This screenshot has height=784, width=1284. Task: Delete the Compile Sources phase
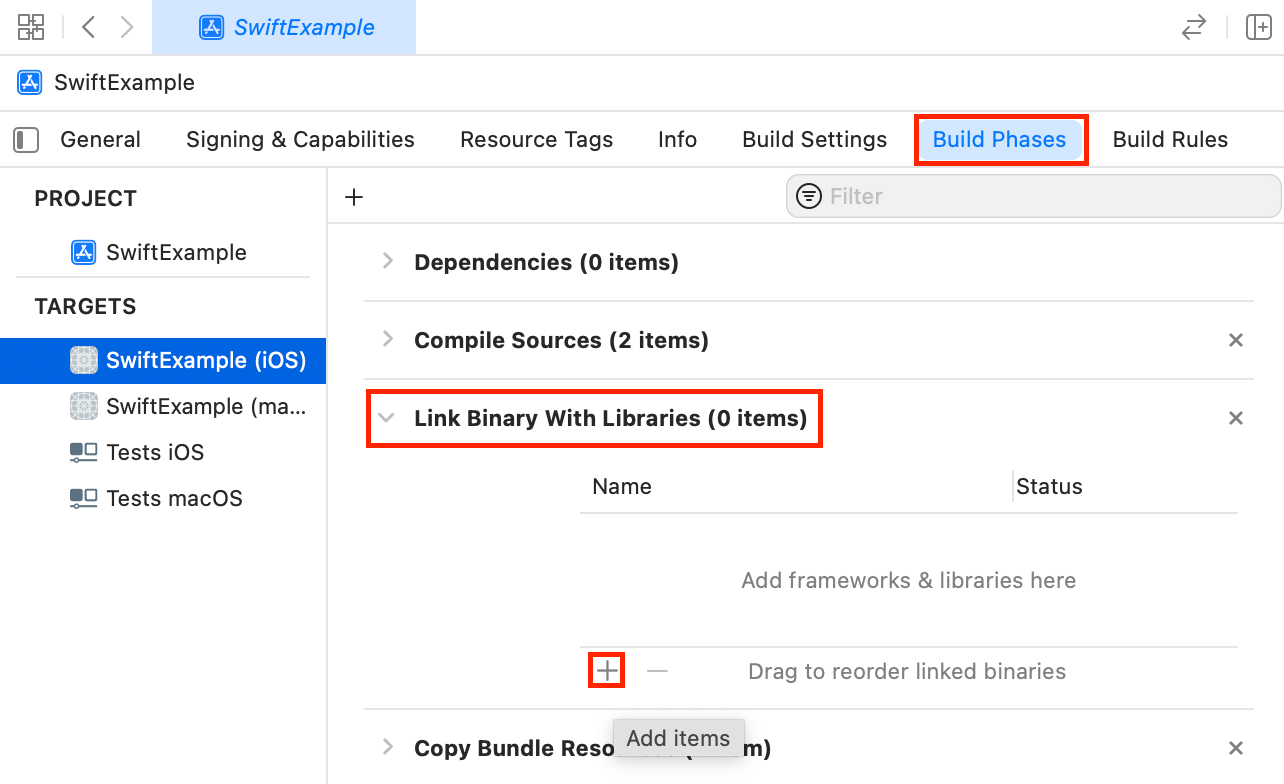[x=1236, y=340]
